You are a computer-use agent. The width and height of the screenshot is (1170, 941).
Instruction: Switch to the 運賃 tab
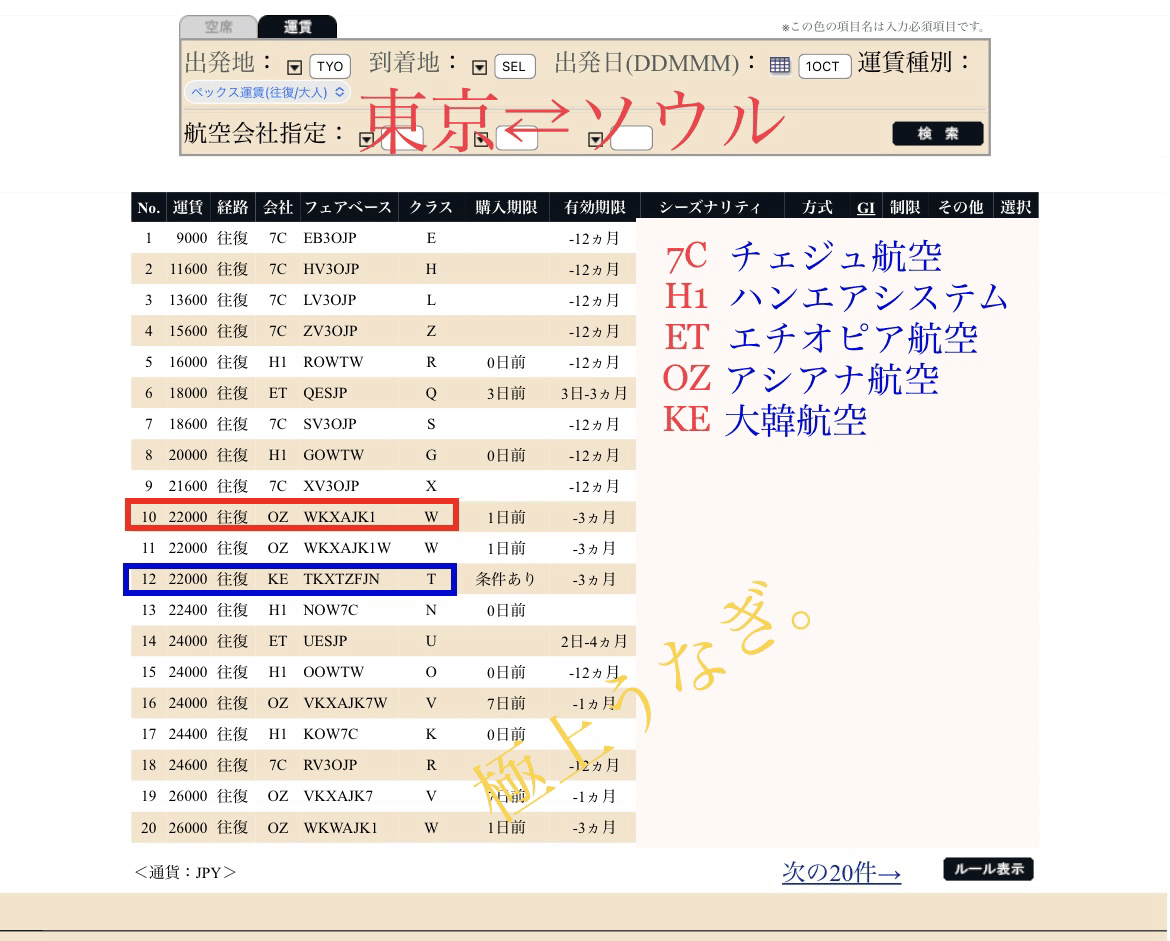point(298,27)
